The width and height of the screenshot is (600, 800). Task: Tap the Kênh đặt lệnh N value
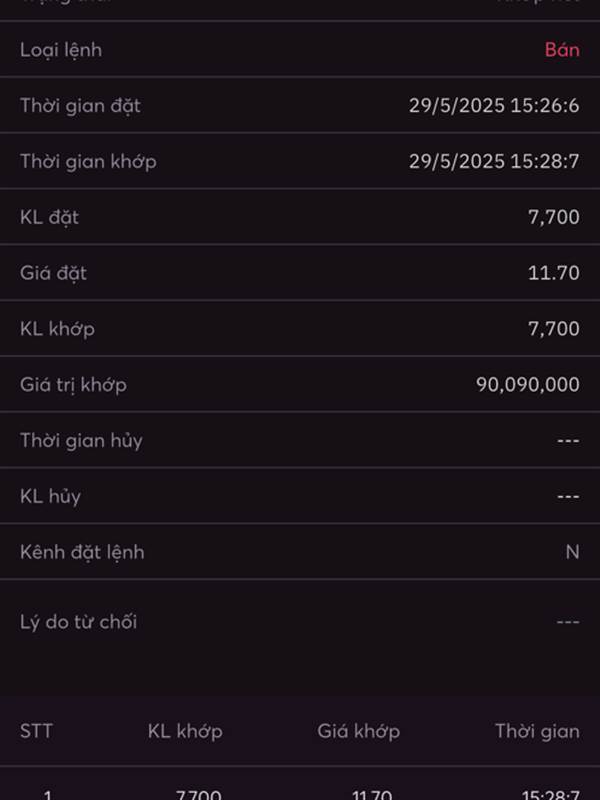[572, 552]
